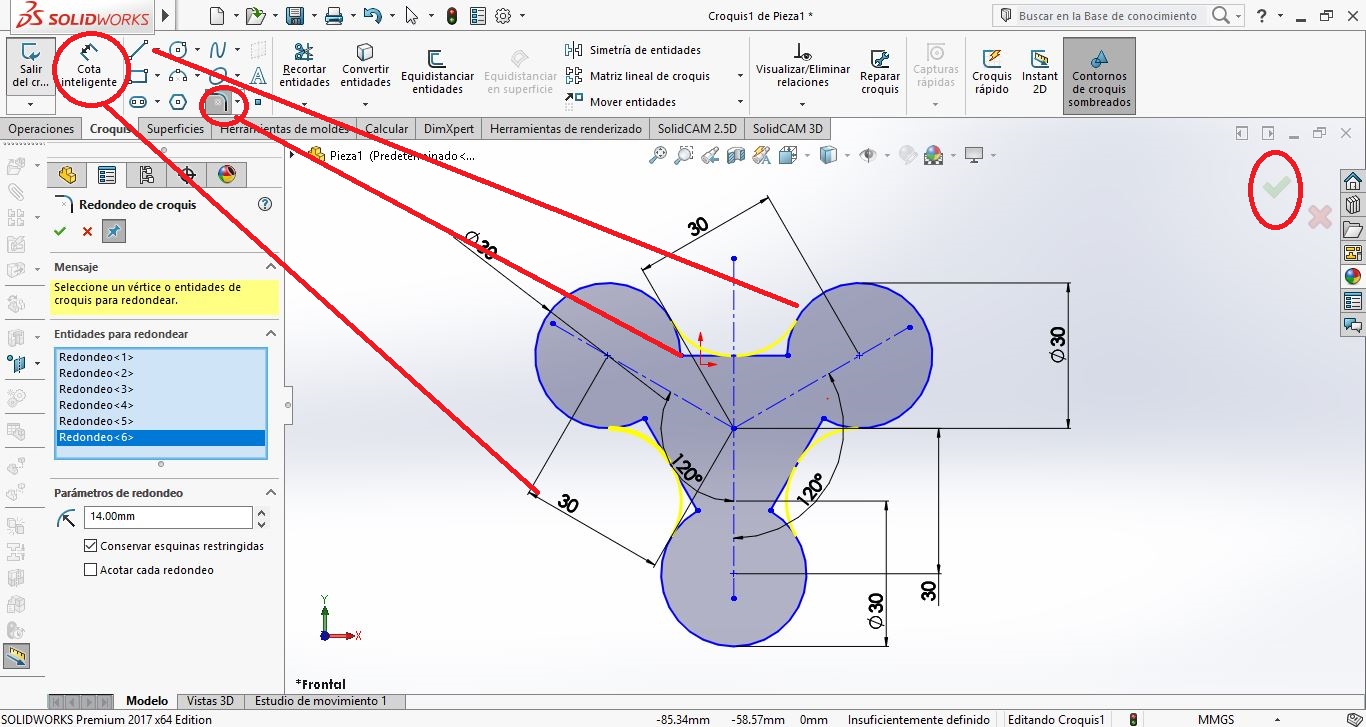Image resolution: width=1366 pixels, height=727 pixels.
Task: Select the corner Rectangle sketch tool
Action: point(139,75)
